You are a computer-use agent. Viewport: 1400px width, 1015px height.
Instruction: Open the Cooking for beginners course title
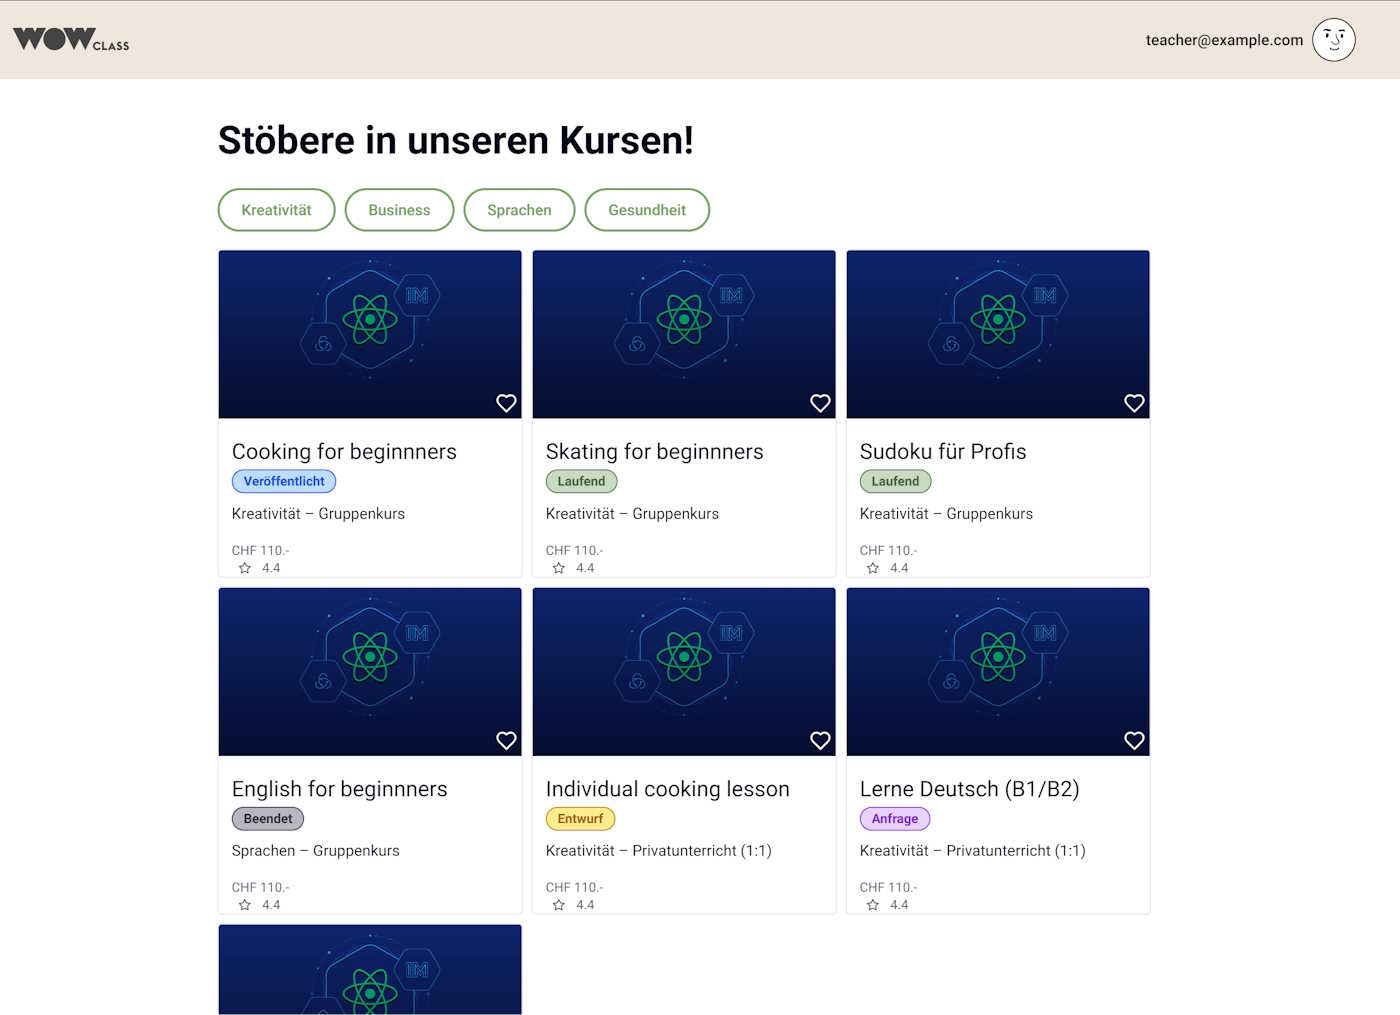click(x=344, y=452)
